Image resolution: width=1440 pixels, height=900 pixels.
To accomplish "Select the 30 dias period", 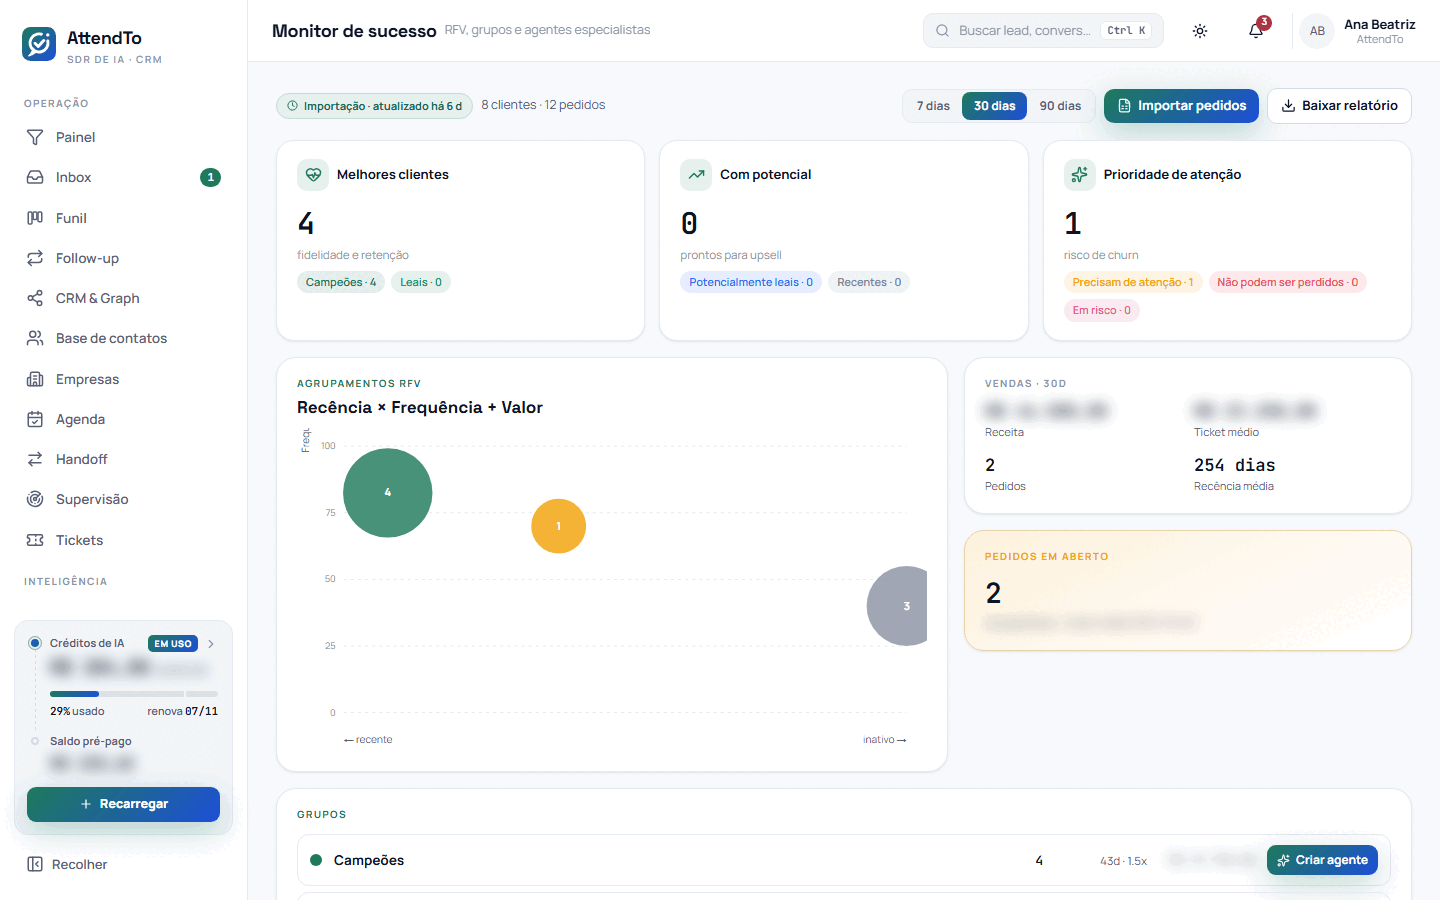I will point(994,106).
